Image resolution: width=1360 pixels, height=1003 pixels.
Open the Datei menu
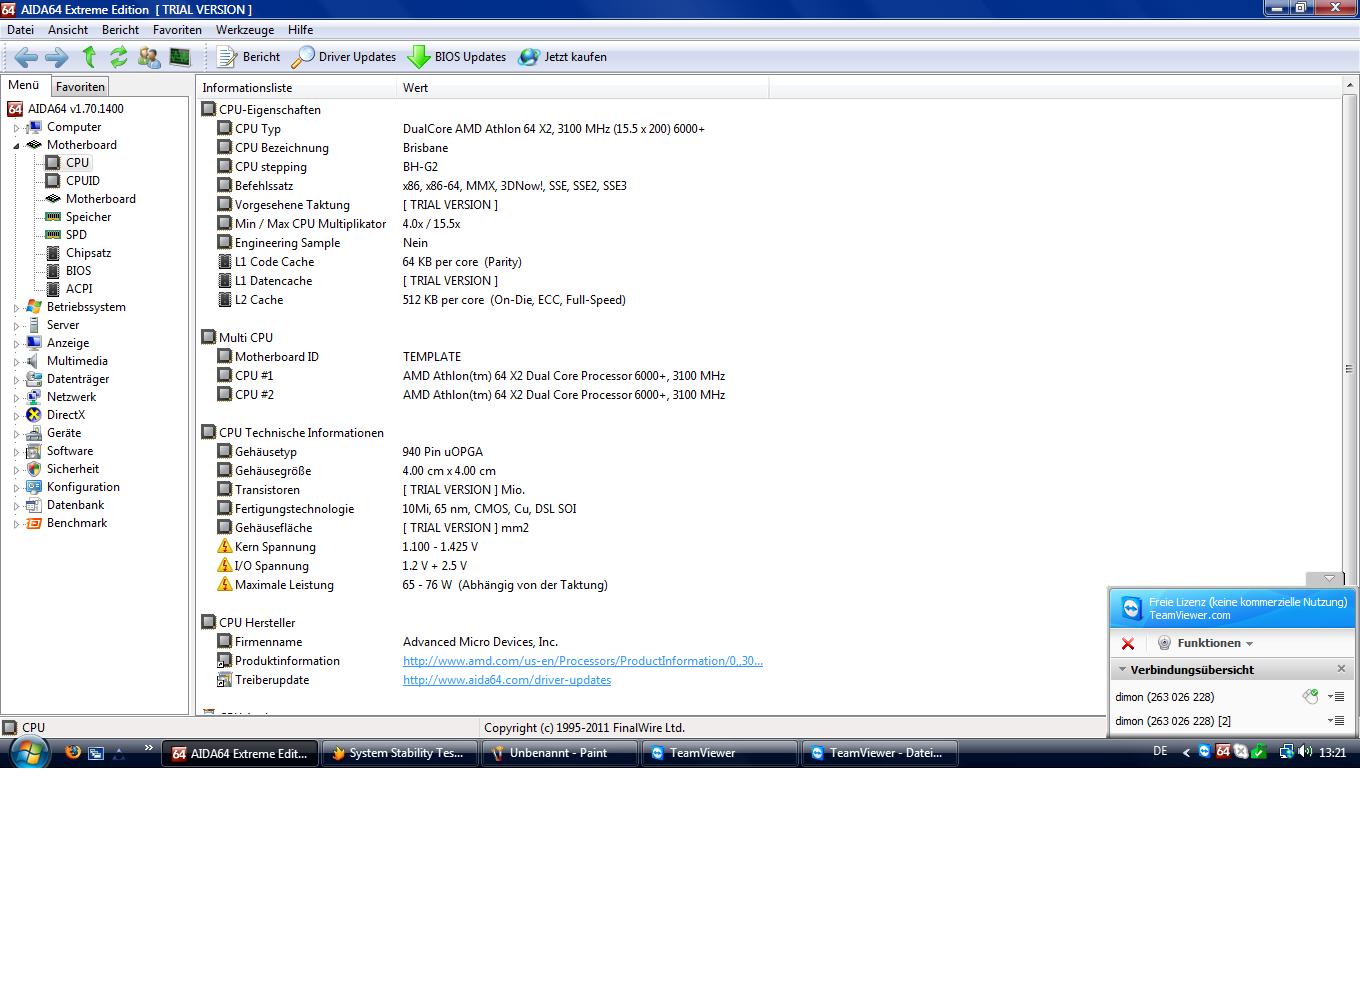pos(20,30)
